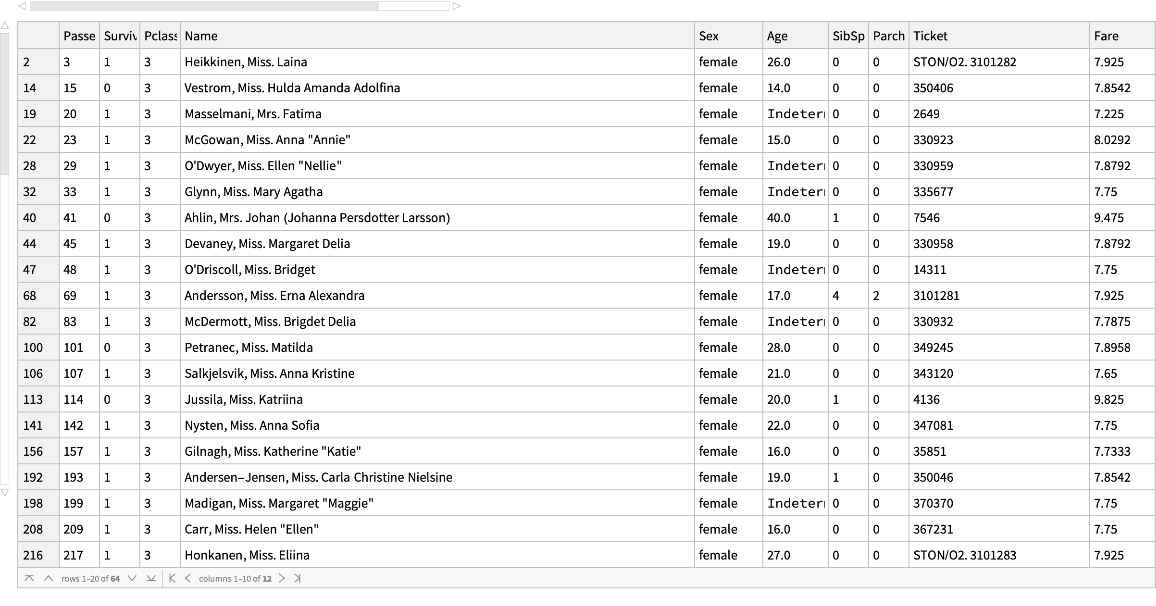The width and height of the screenshot is (1156, 606).
Task: Go to next page of rows
Action: tap(132, 579)
